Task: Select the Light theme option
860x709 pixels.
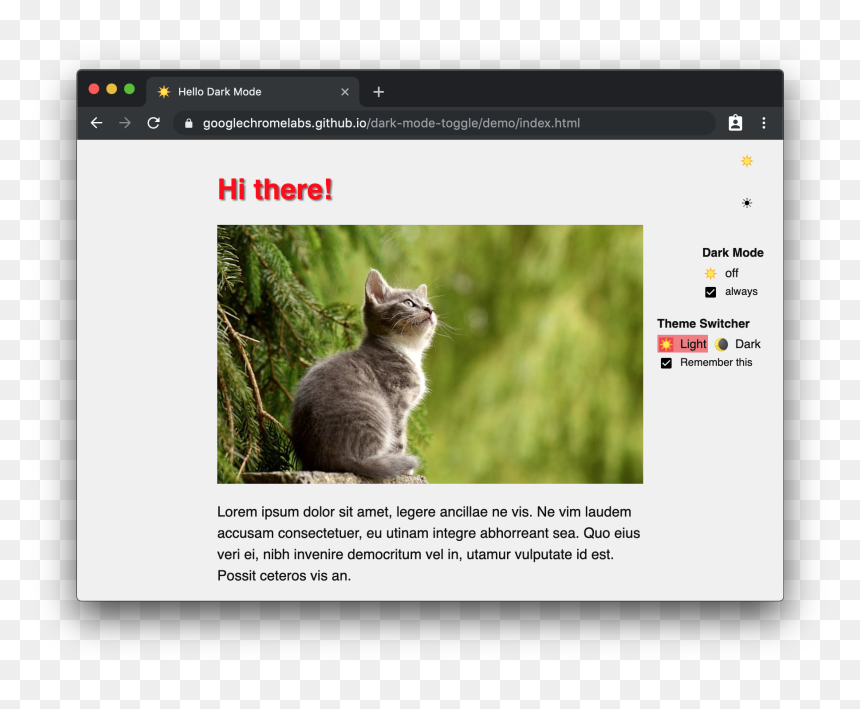Action: click(x=683, y=344)
